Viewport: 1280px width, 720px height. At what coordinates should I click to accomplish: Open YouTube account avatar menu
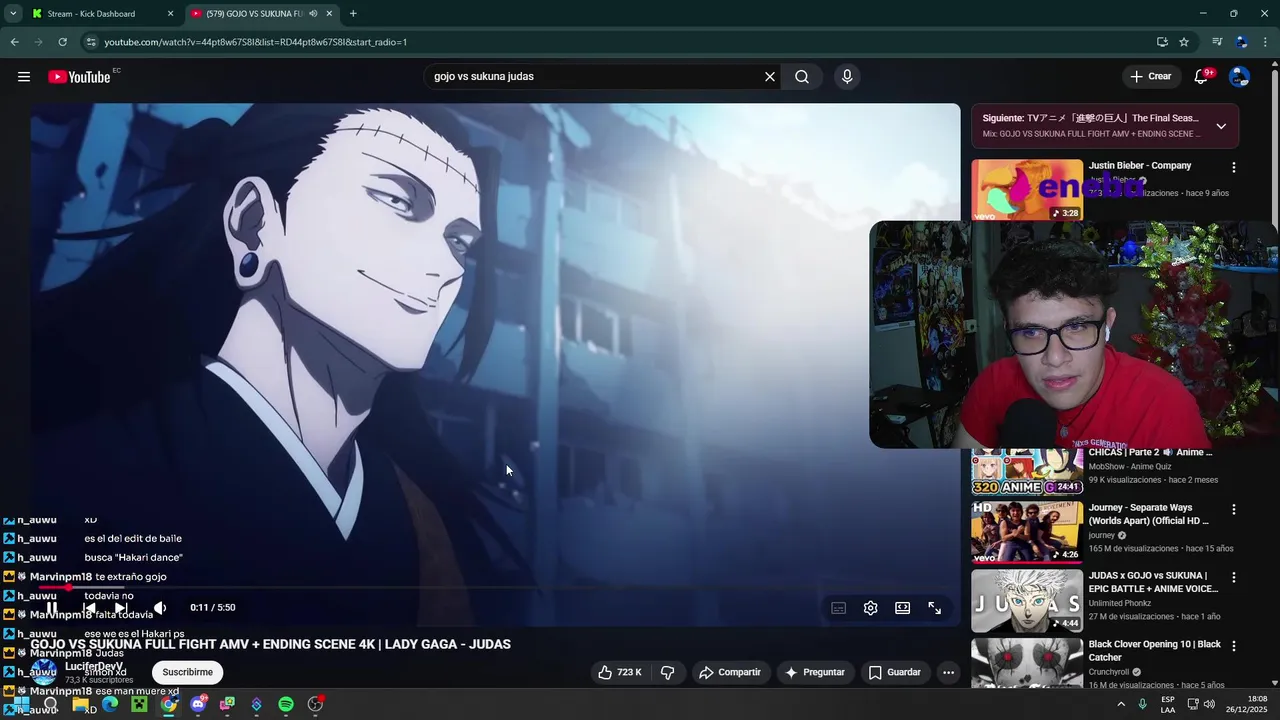click(x=1239, y=77)
